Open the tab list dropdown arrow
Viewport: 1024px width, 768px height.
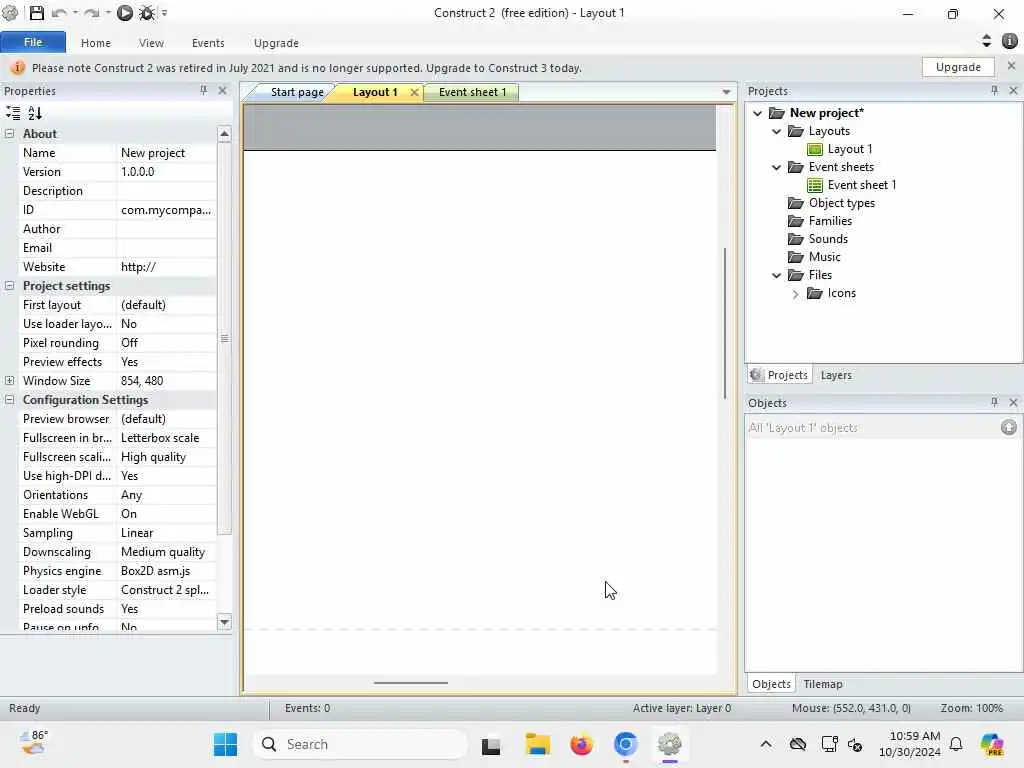click(x=726, y=92)
